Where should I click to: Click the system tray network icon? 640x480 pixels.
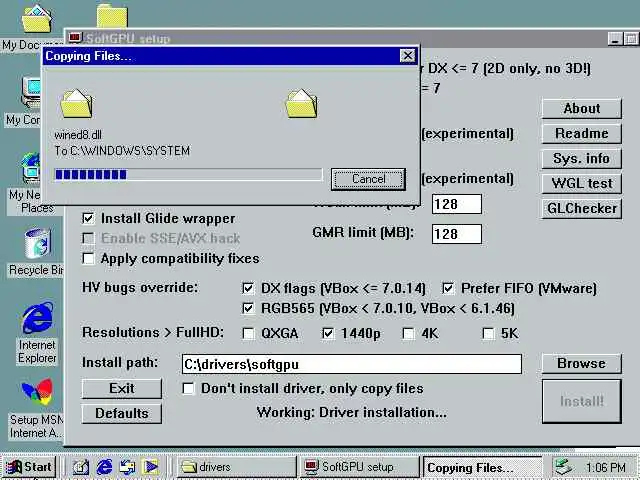coord(565,467)
